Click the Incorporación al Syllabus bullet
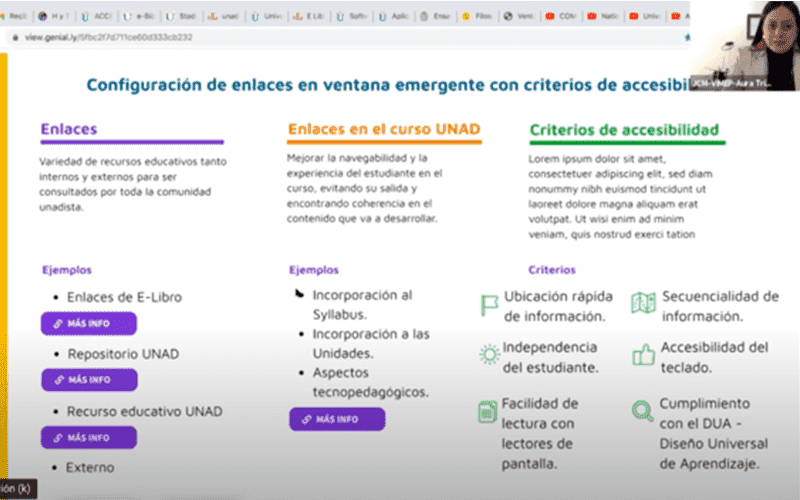Image resolution: width=800 pixels, height=500 pixels. click(x=362, y=305)
